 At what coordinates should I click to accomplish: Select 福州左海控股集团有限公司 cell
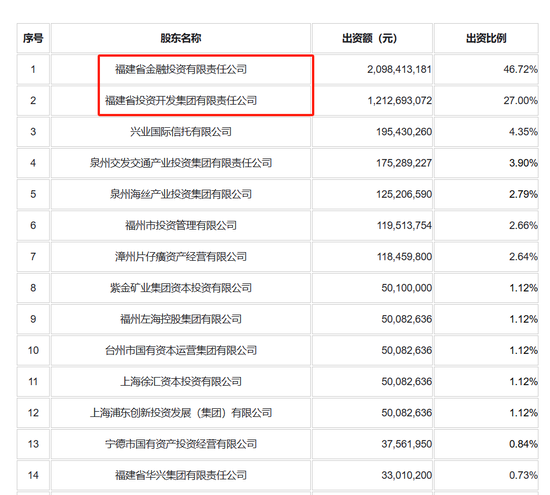coord(181,319)
